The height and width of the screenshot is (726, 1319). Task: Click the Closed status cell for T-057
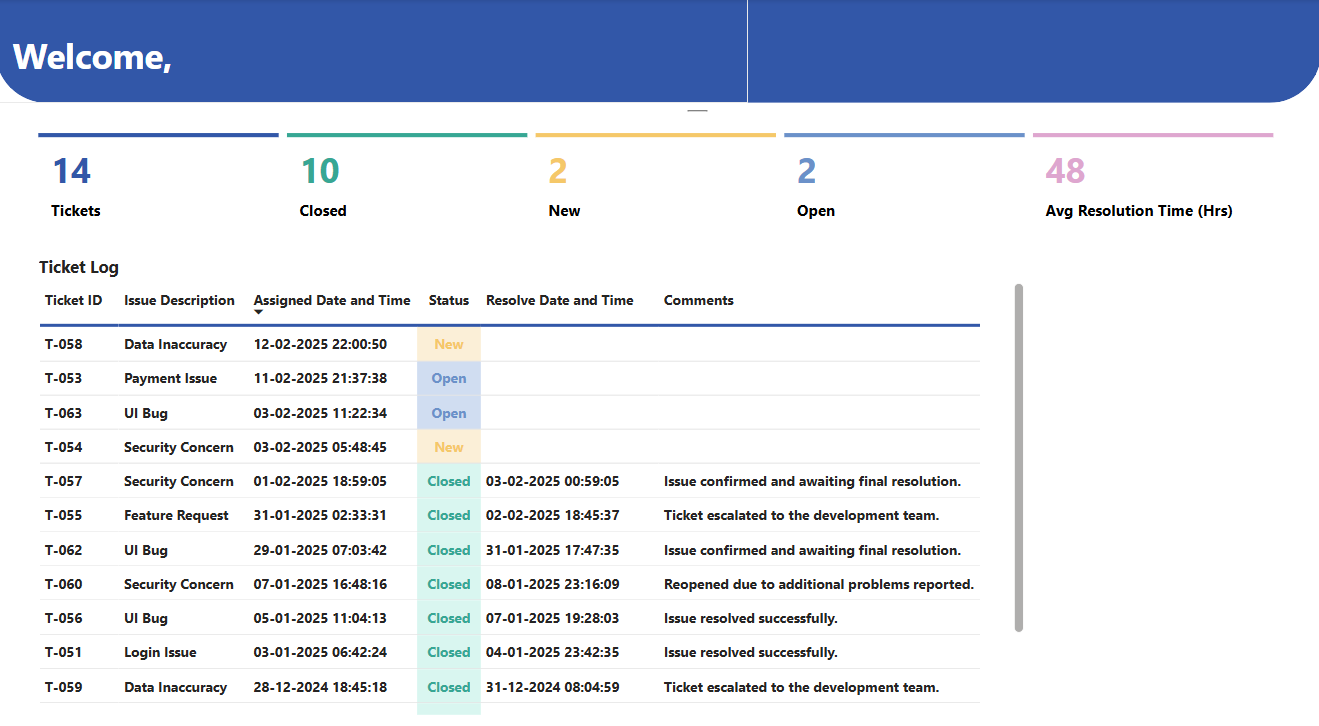(x=449, y=481)
